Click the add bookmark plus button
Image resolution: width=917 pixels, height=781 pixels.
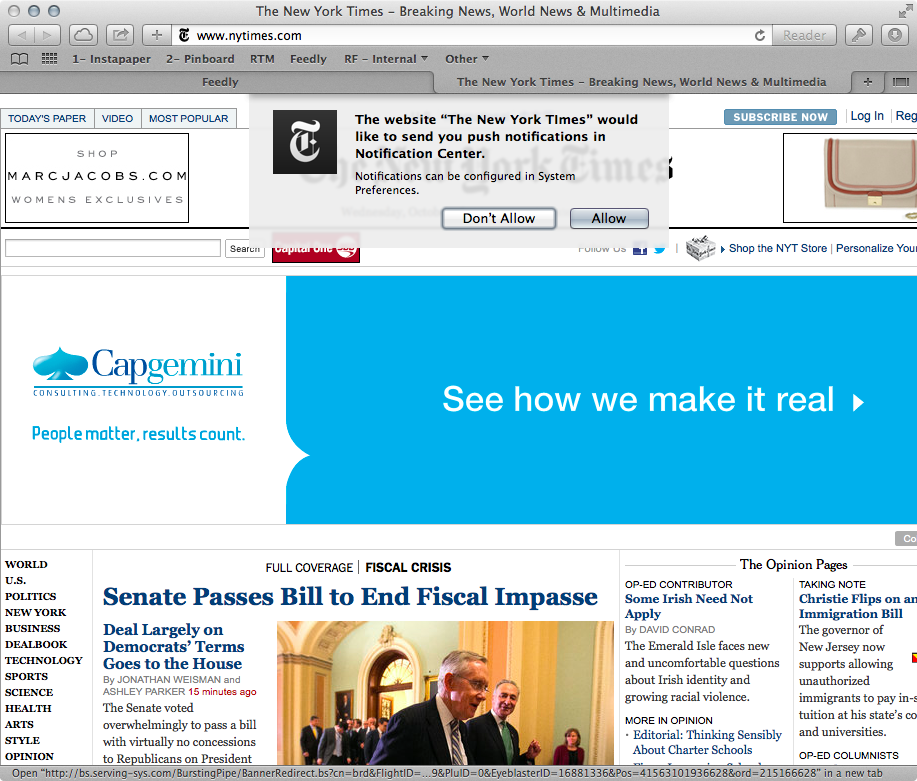tap(156, 35)
